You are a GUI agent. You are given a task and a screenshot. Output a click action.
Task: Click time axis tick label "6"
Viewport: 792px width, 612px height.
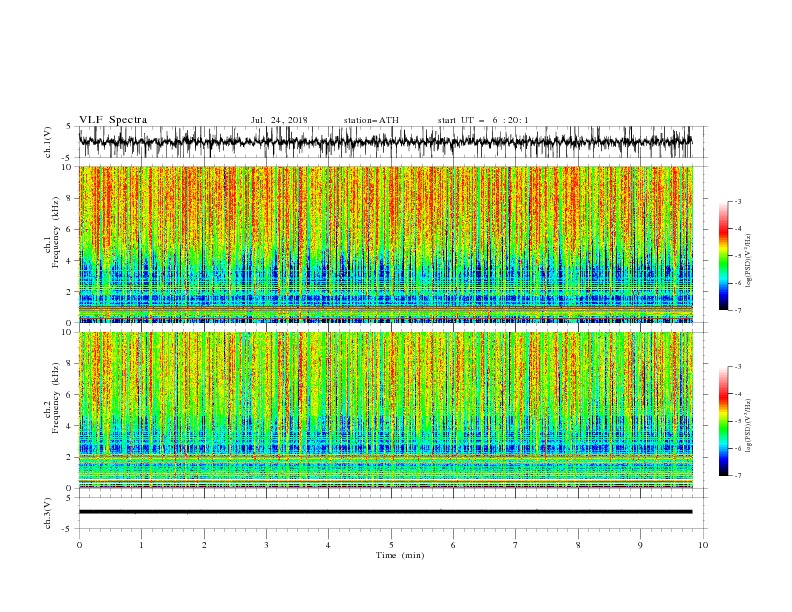click(453, 545)
